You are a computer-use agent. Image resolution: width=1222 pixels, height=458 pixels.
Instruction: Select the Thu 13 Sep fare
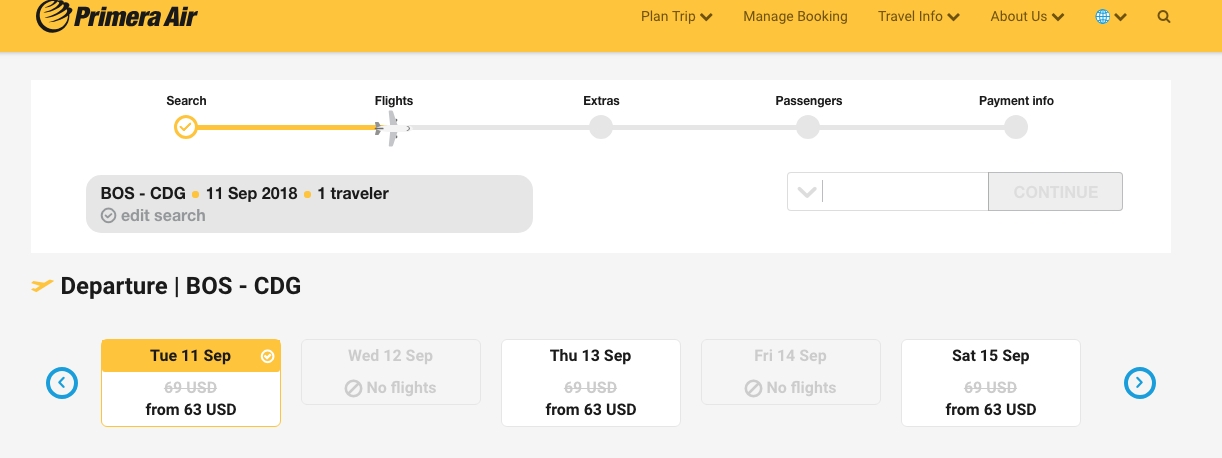pos(591,383)
